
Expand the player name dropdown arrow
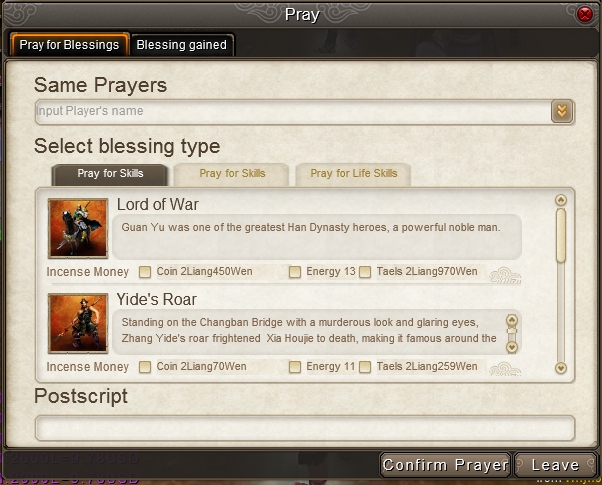[x=562, y=111]
